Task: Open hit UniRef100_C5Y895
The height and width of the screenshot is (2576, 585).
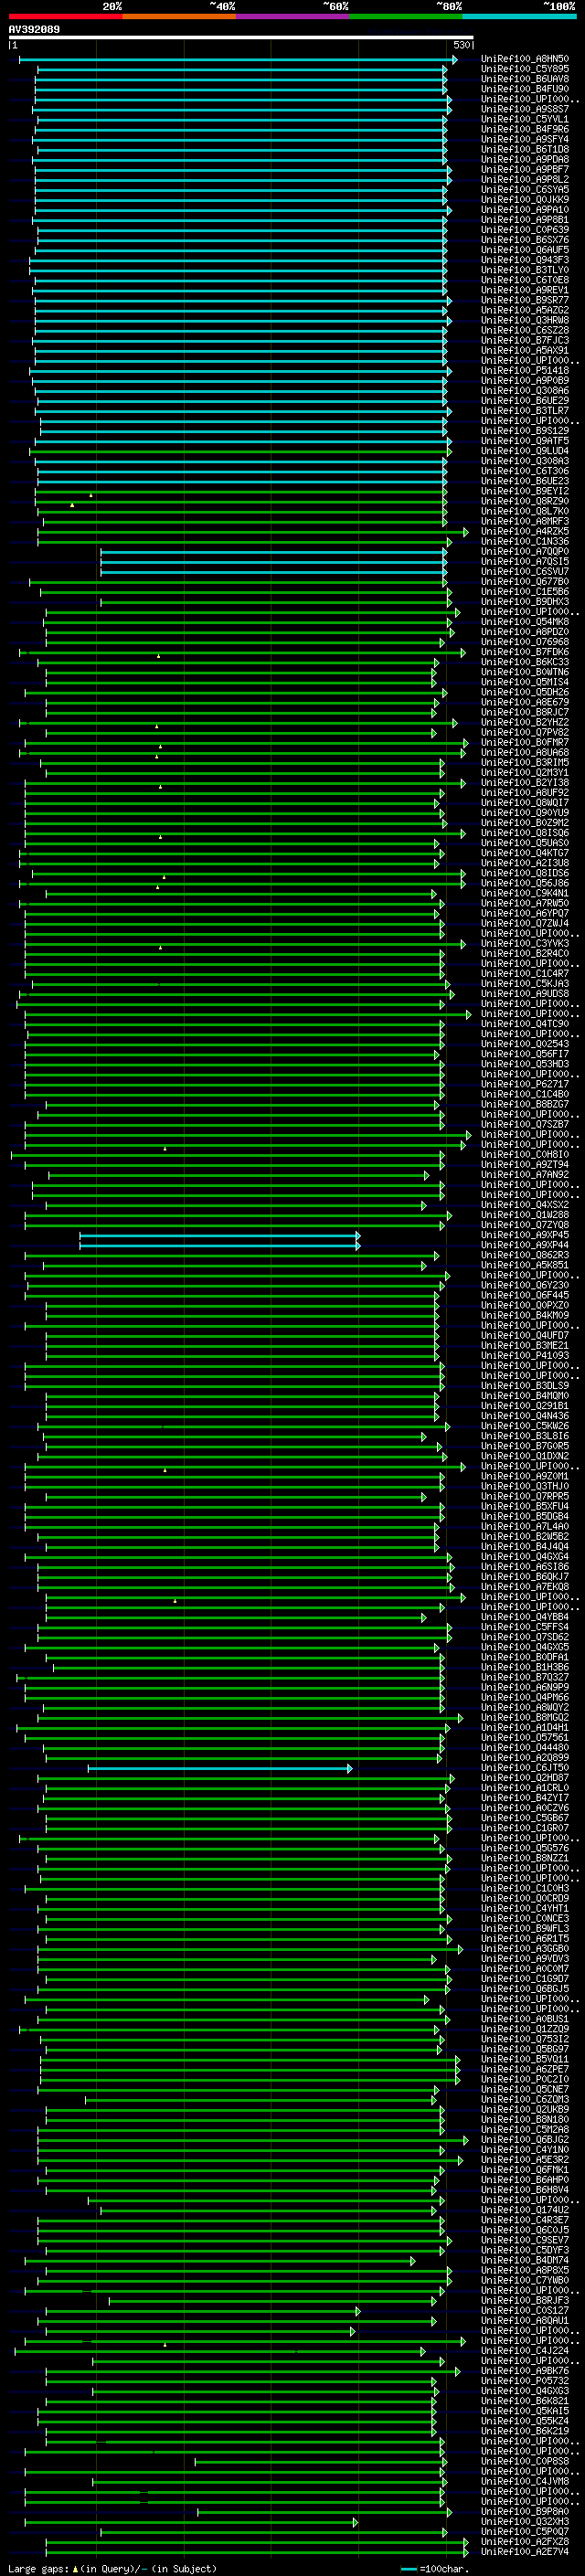Action: tap(525, 69)
